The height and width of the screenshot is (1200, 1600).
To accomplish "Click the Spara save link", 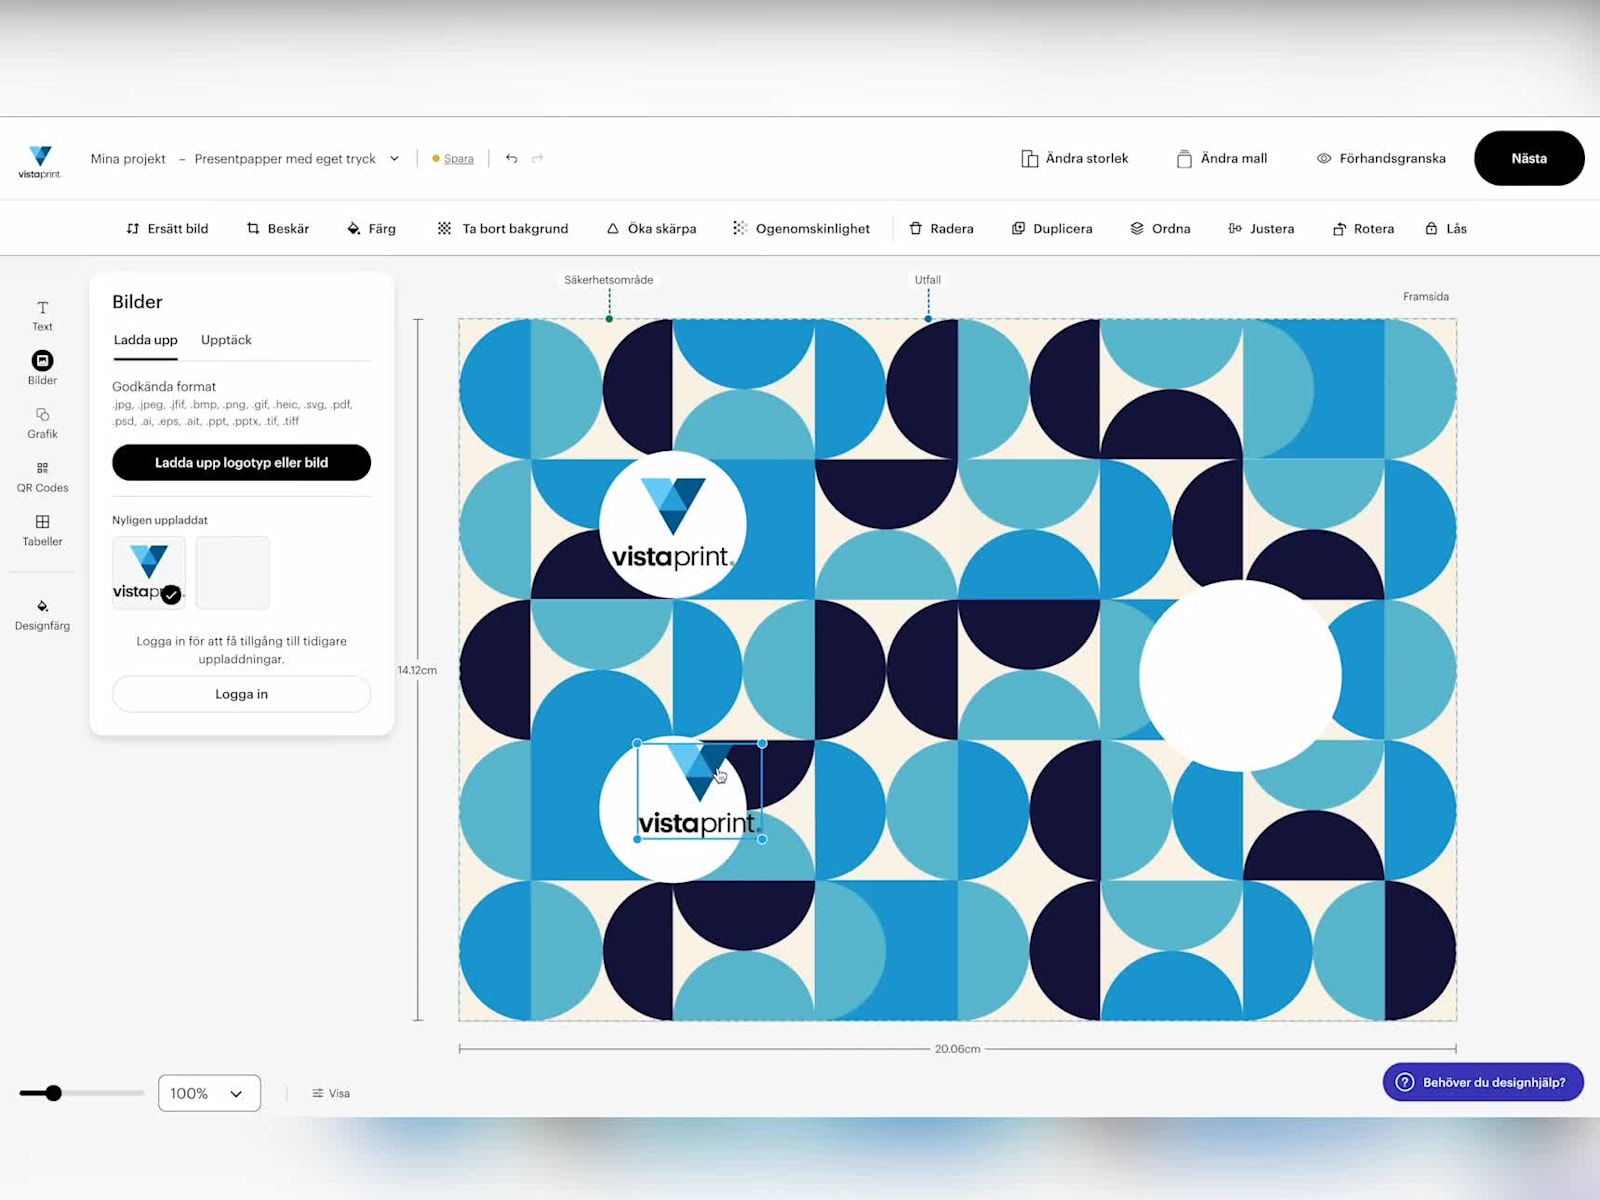I will pyautogui.click(x=458, y=158).
